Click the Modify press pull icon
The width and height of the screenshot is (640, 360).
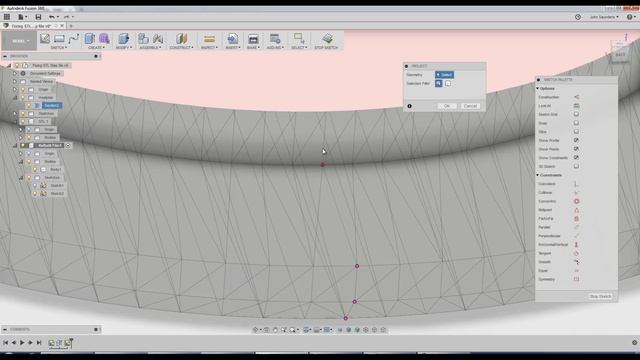point(123,39)
